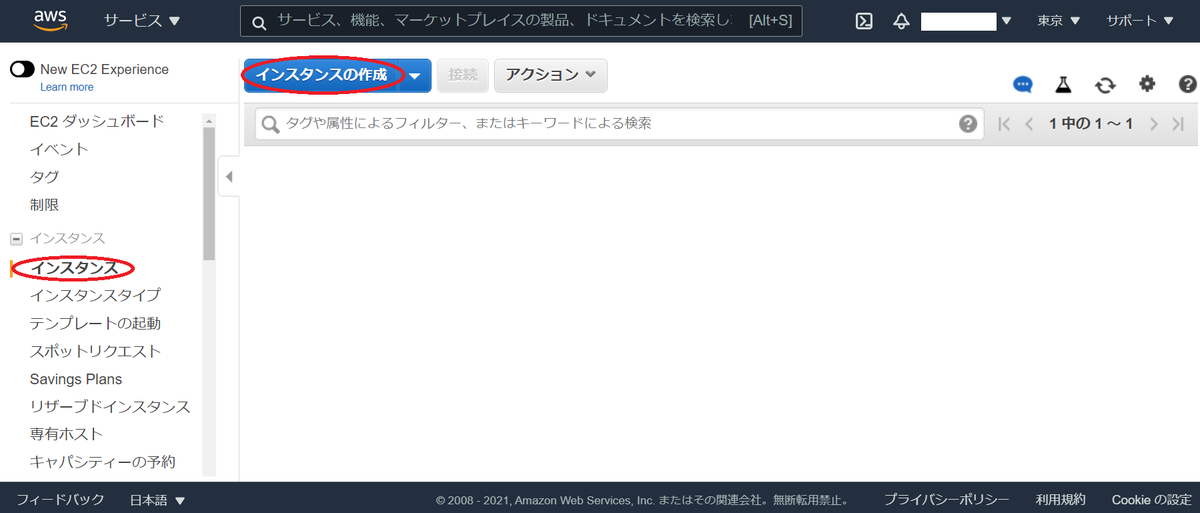This screenshot has height=513, width=1200.
Task: Go to next page of results
Action: (x=1154, y=124)
